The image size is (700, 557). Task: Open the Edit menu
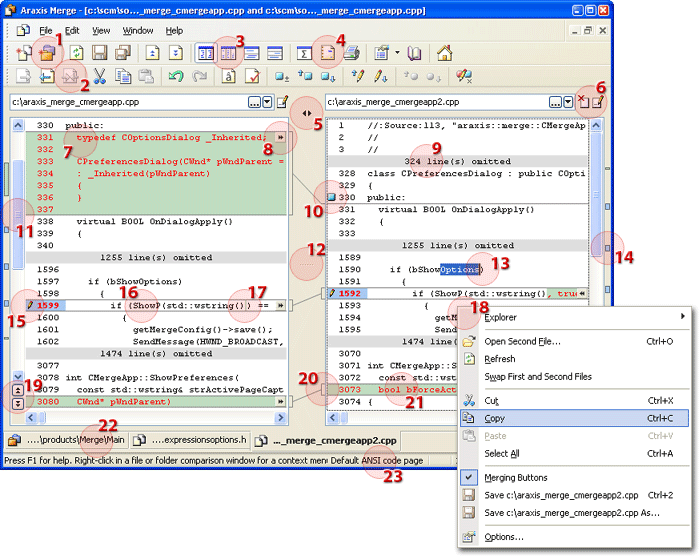[72, 31]
